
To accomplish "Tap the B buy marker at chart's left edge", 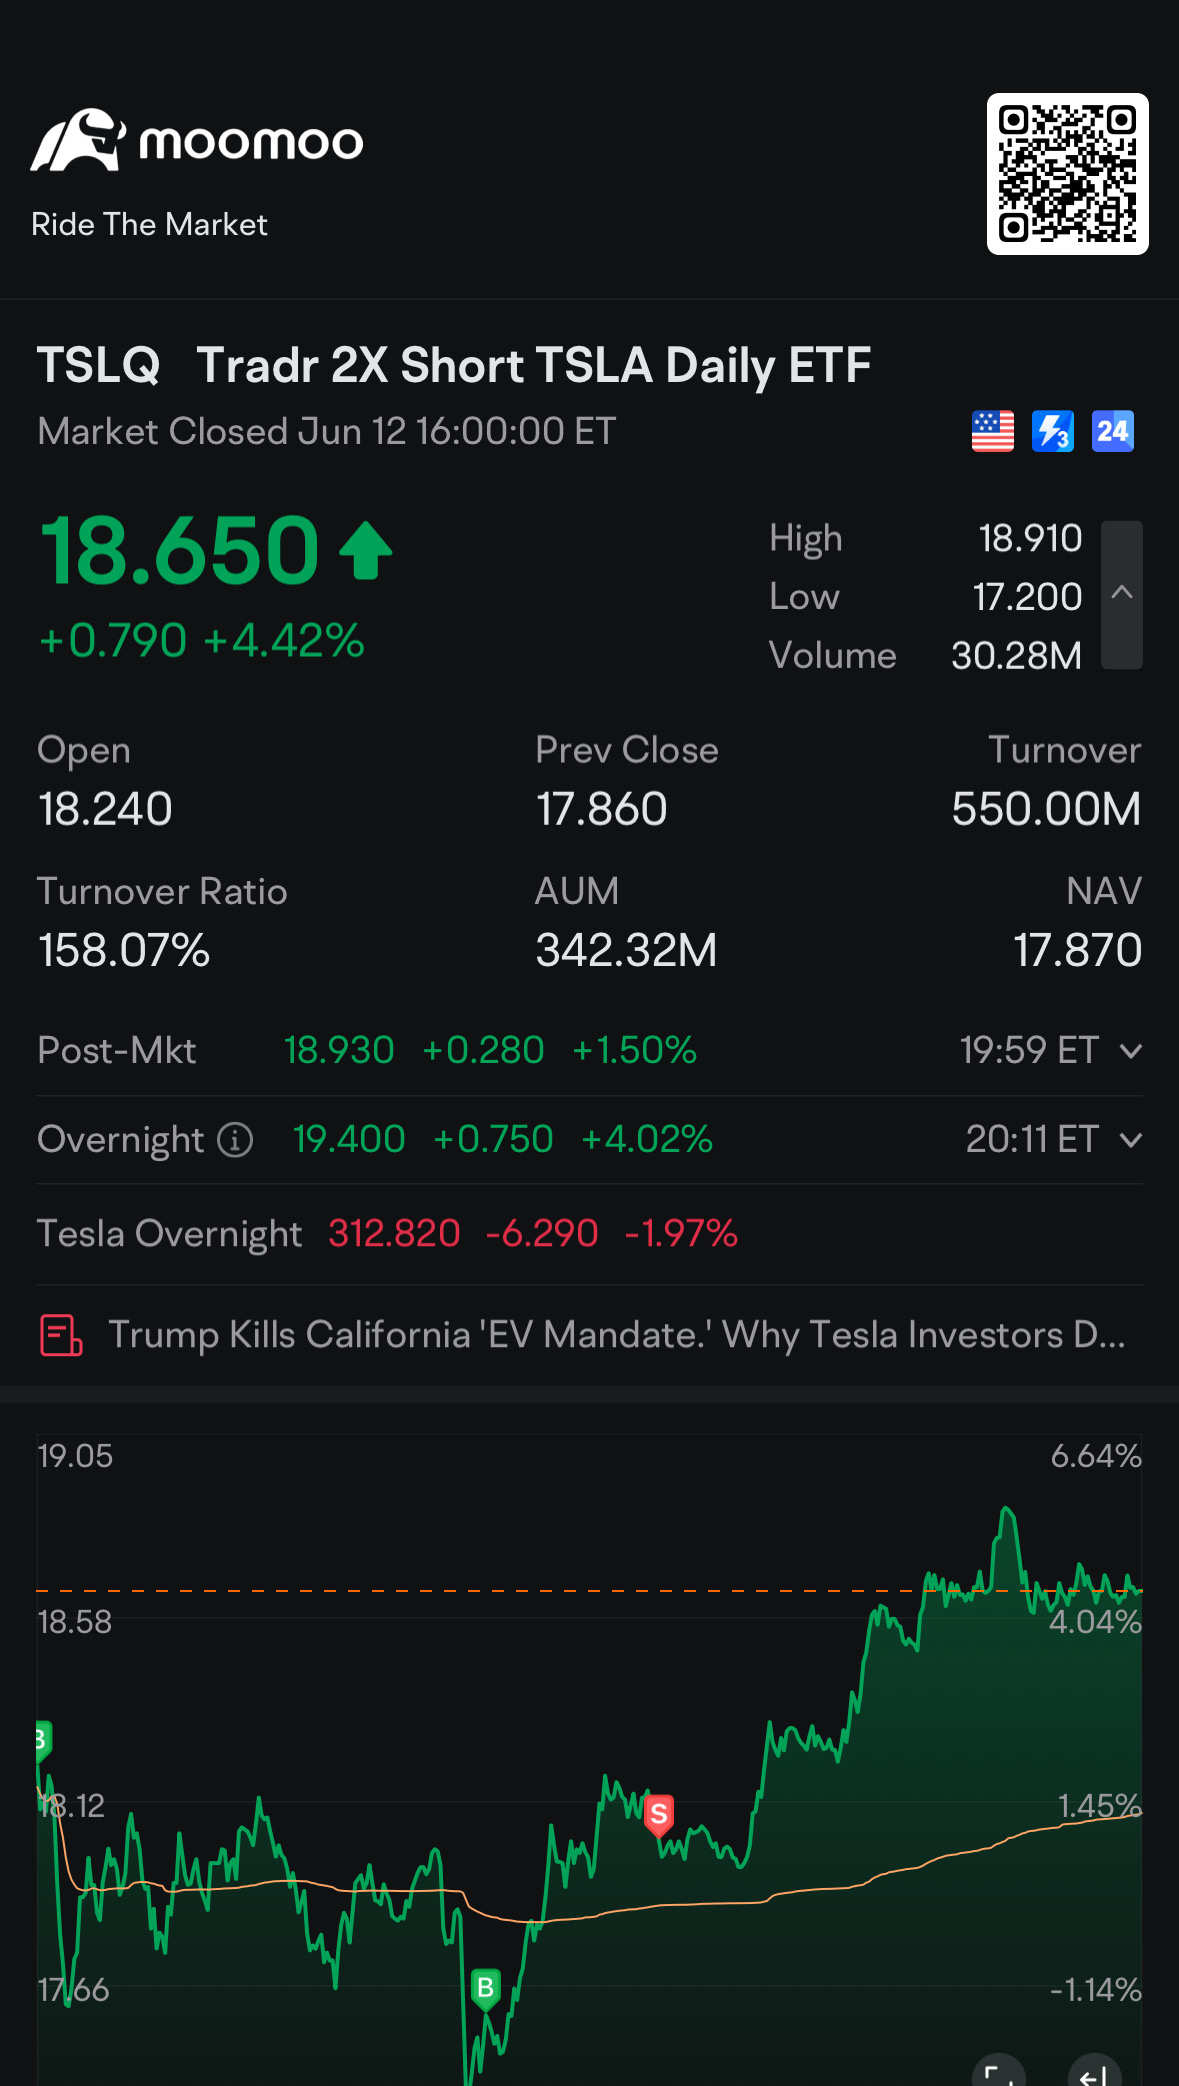I will pos(43,1741).
